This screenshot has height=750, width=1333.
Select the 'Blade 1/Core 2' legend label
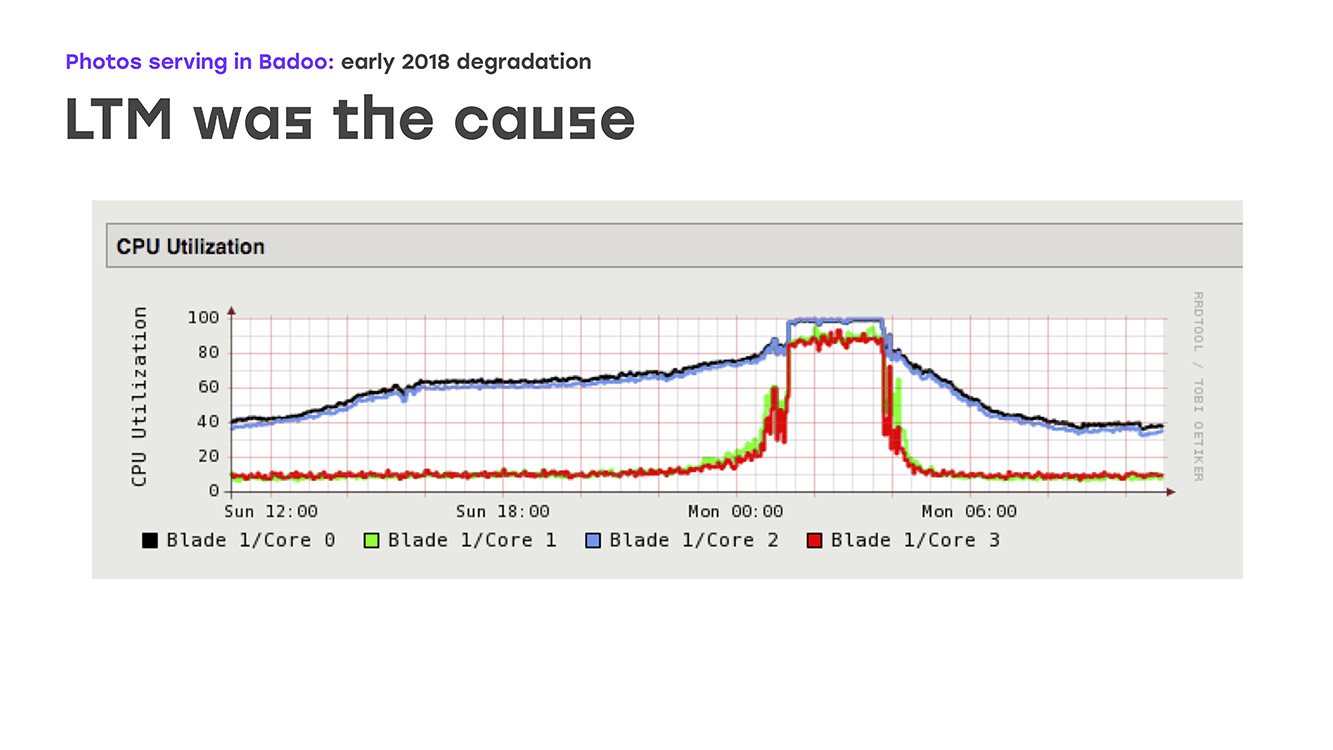point(694,540)
